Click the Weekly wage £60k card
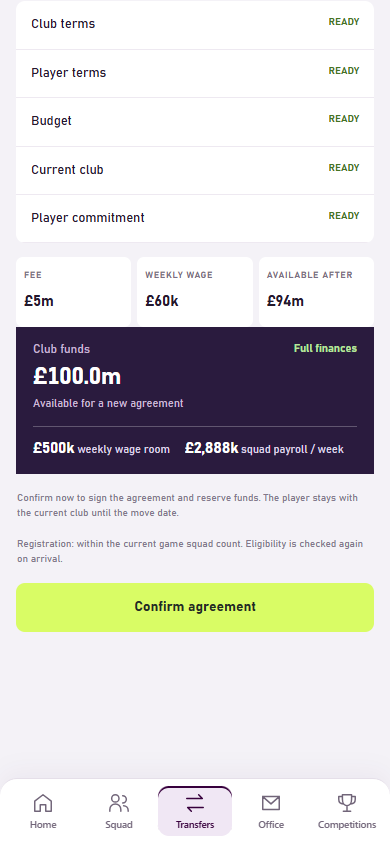Screen dimensions: 390x844 point(195,291)
